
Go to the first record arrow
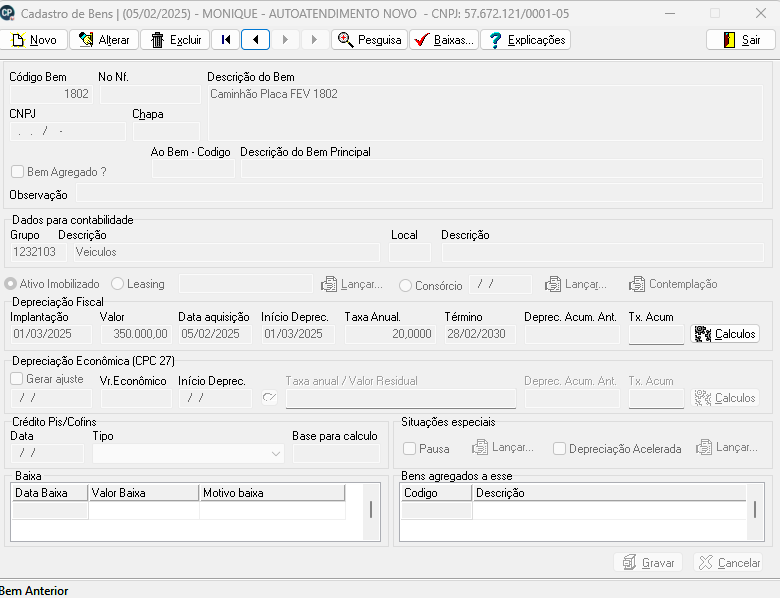pos(226,40)
